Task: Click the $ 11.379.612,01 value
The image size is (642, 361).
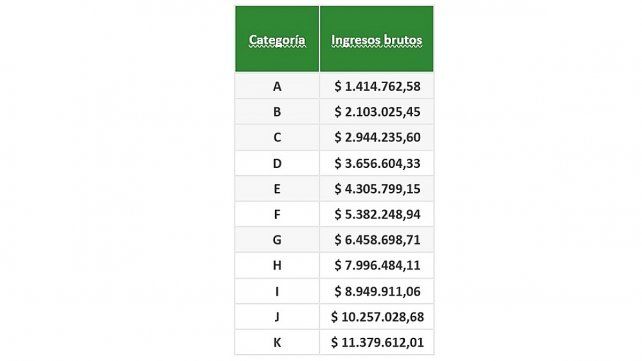Action: click(377, 342)
